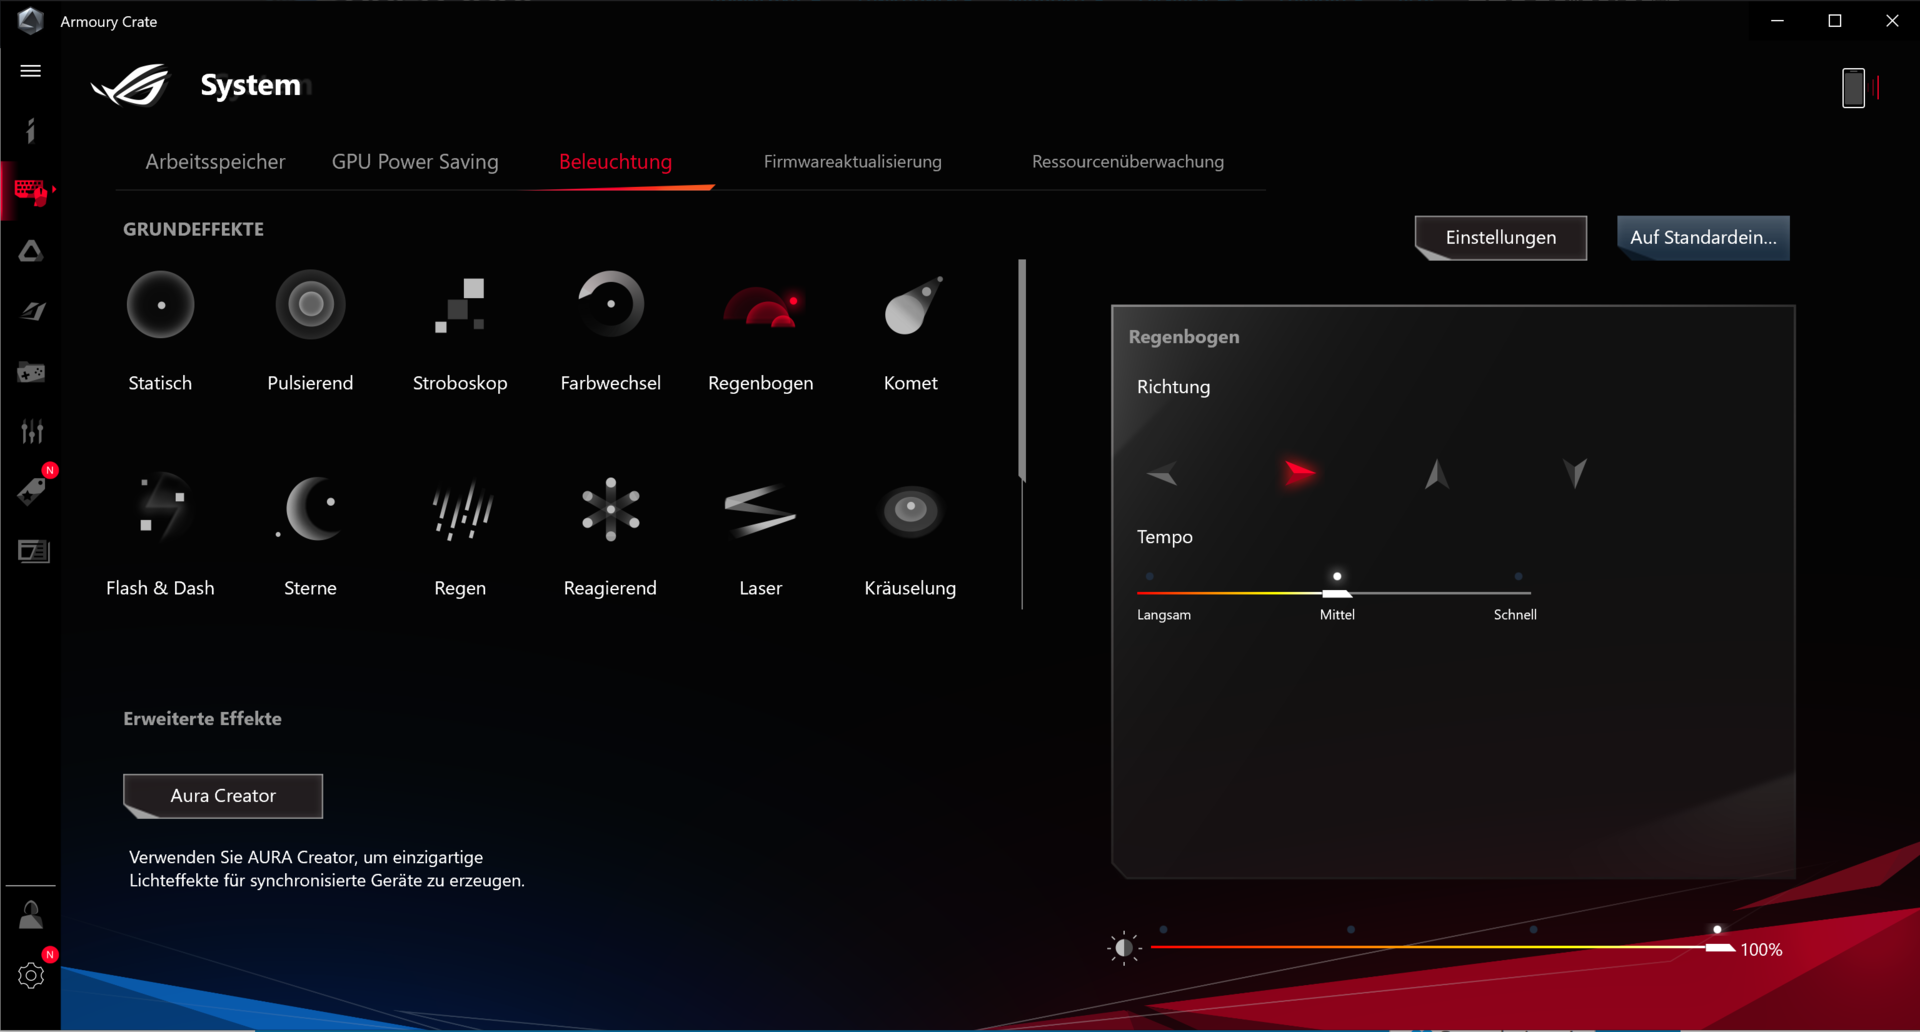Set rainbow direction to up arrow

[1437, 473]
